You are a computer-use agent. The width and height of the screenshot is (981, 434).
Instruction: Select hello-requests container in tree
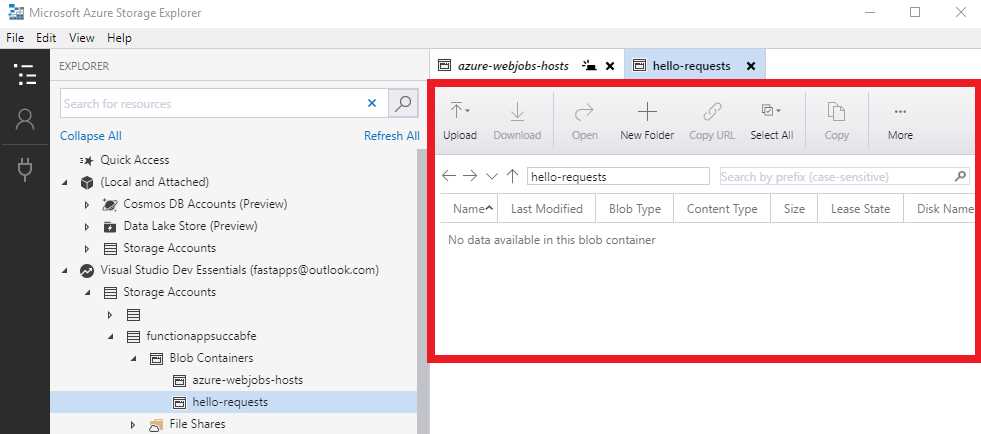click(x=230, y=402)
